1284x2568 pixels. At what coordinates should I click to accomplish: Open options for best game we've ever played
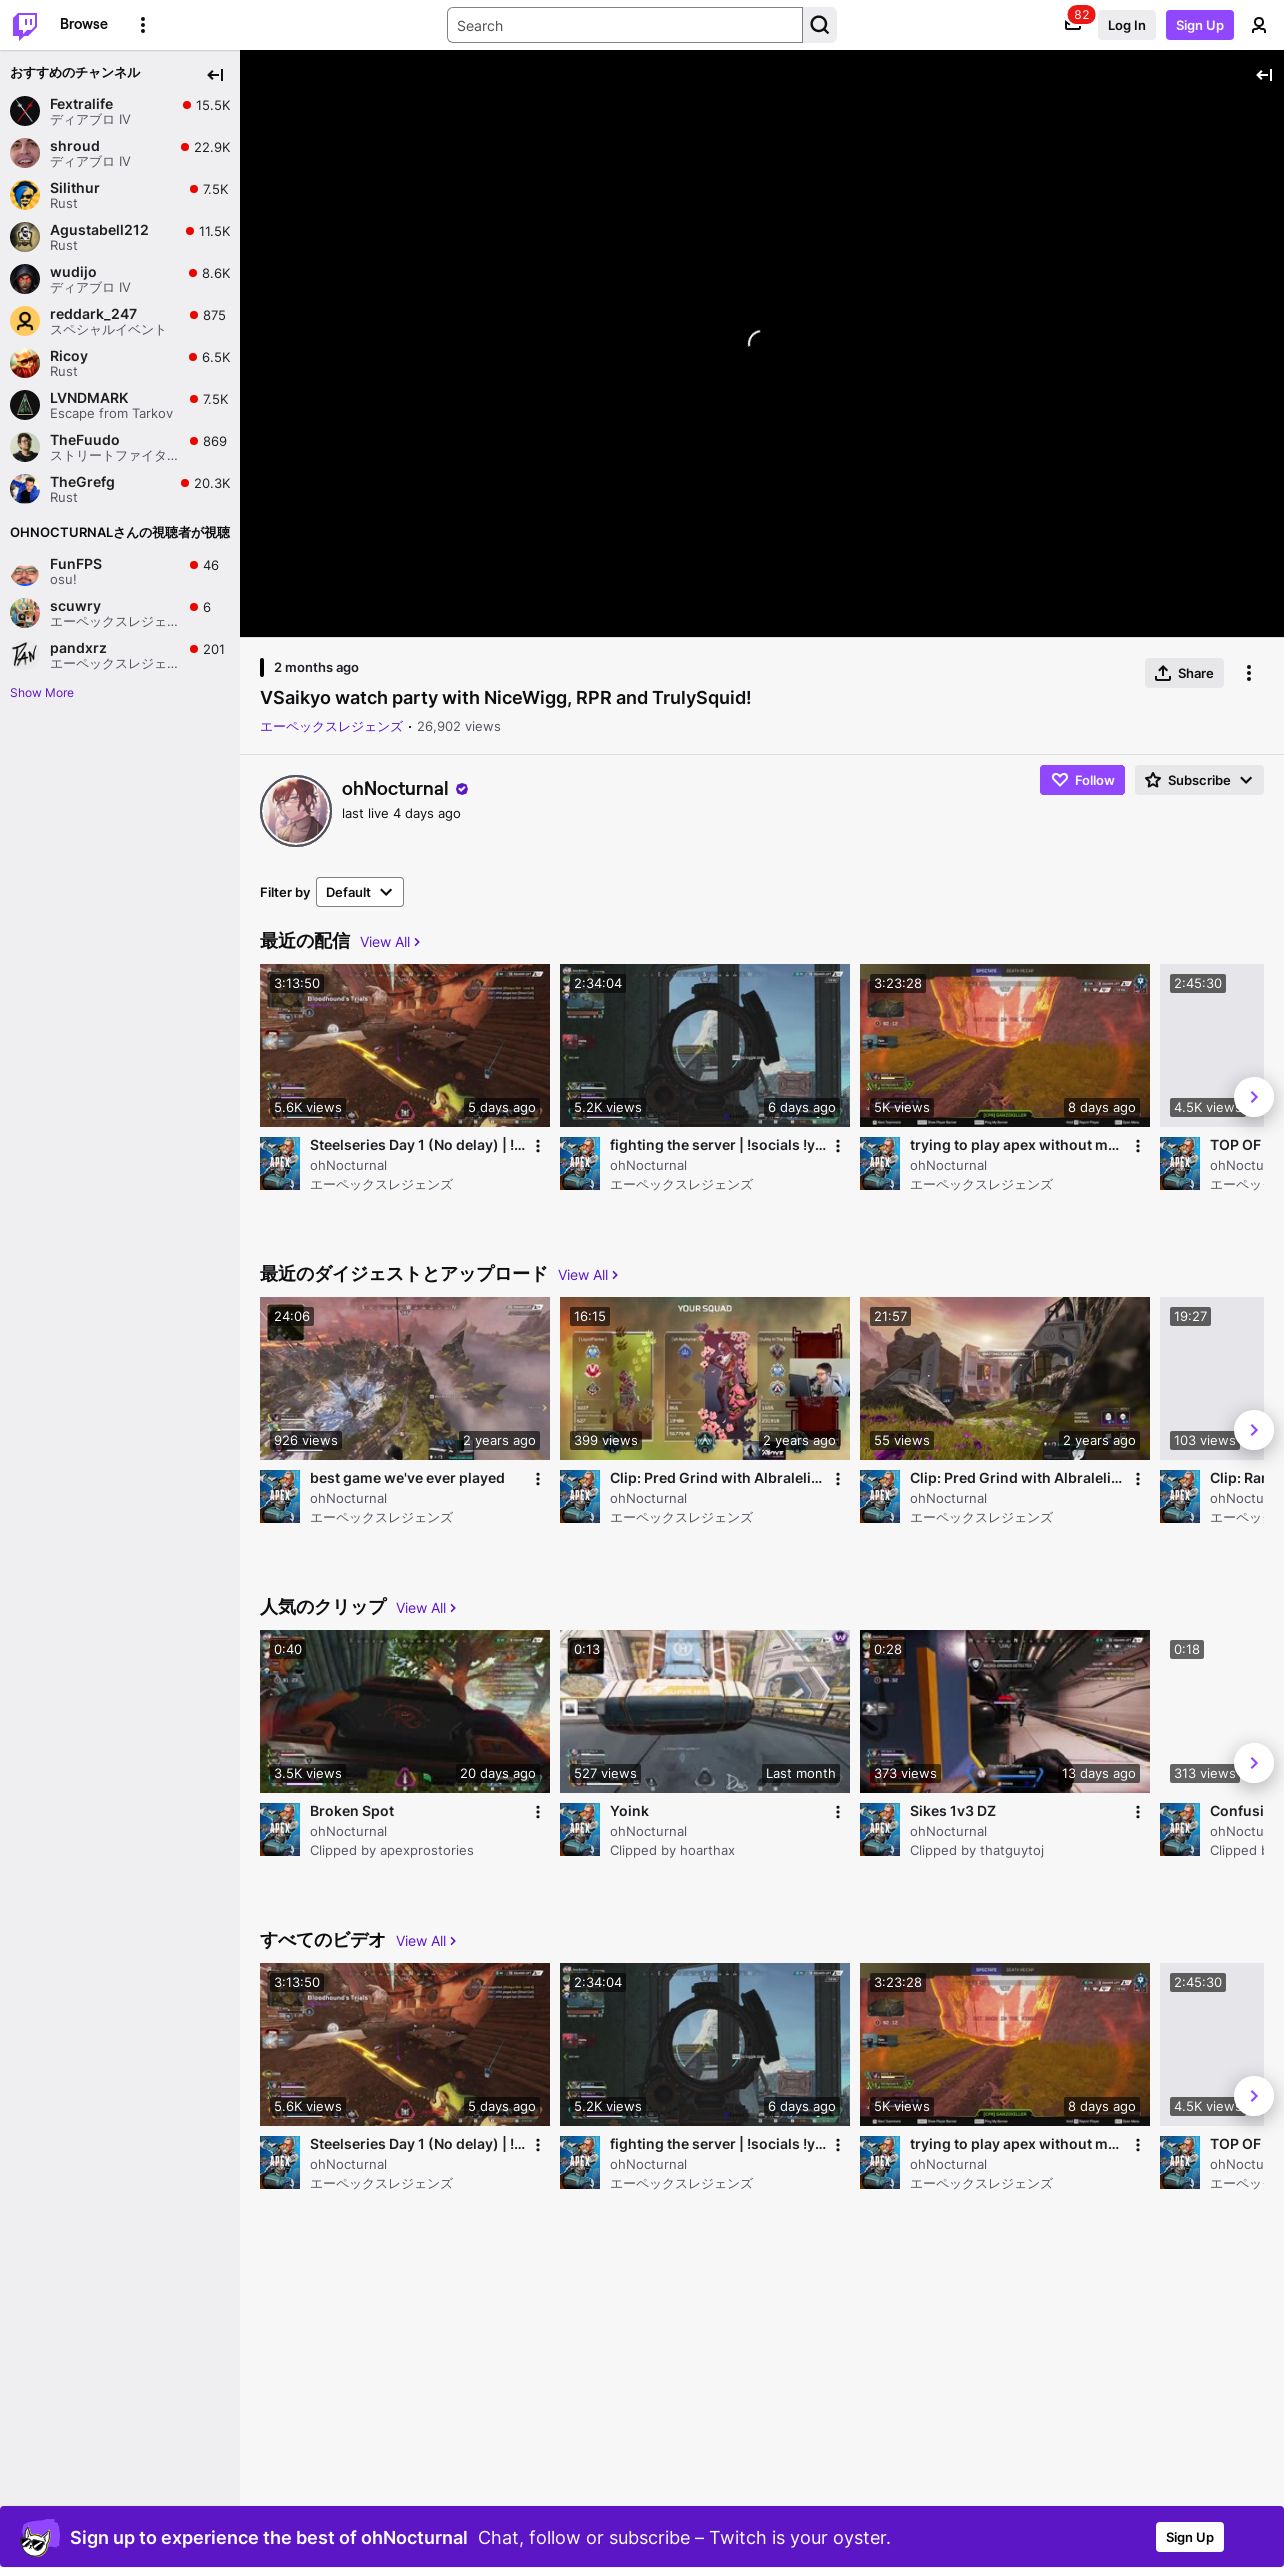tap(538, 1479)
